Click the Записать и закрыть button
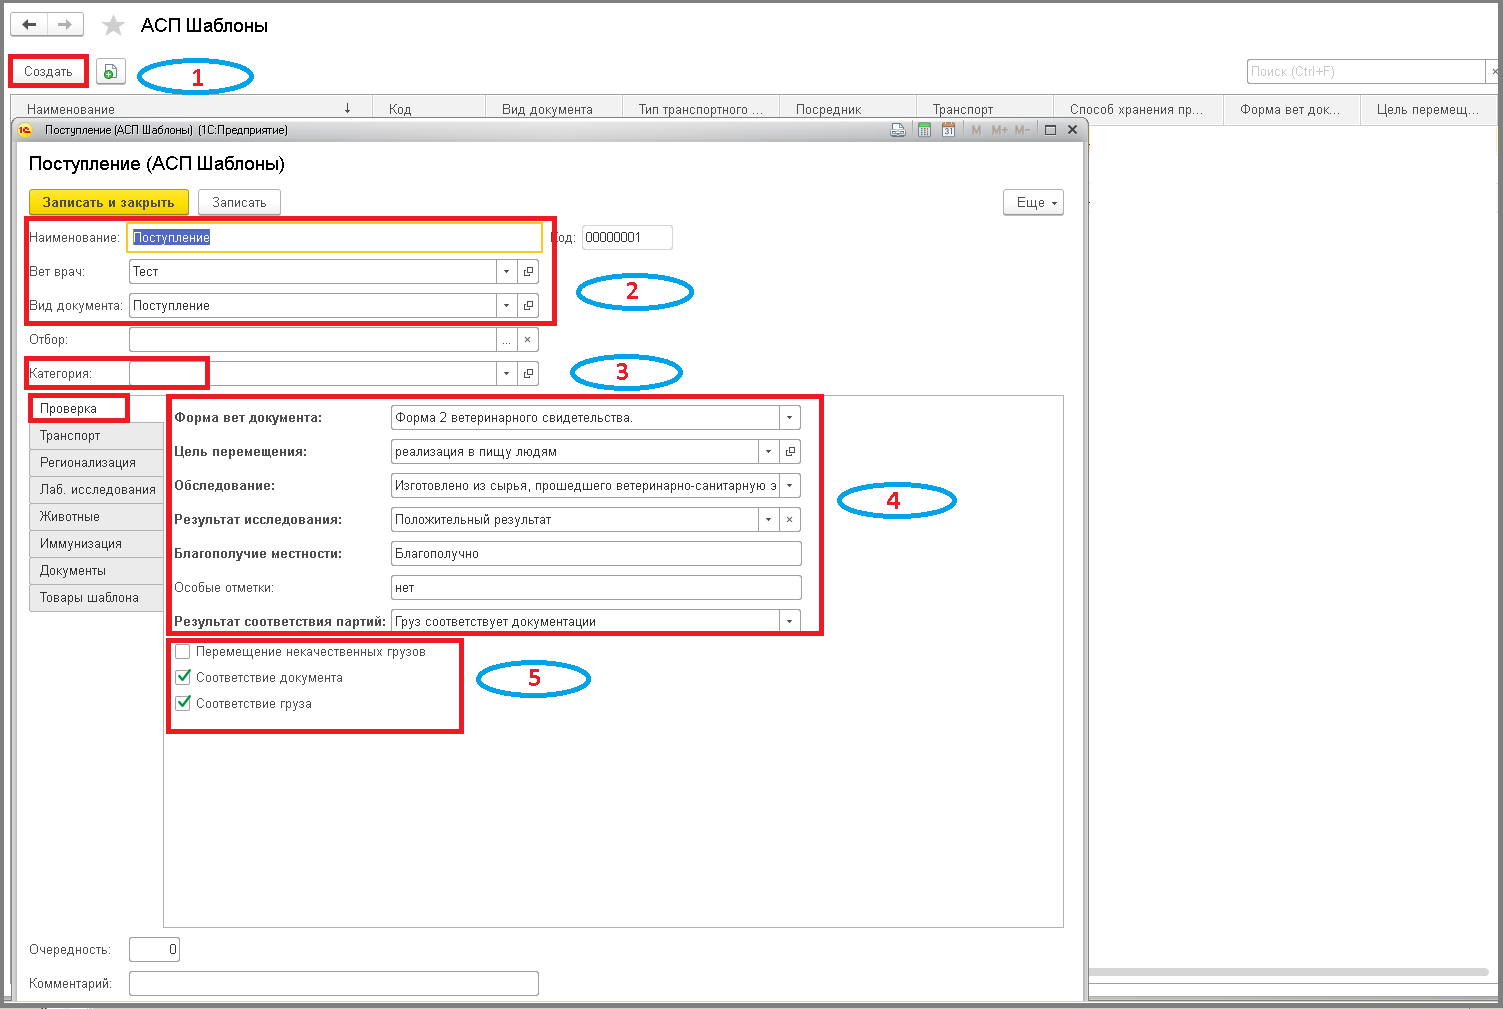The height and width of the screenshot is (1009, 1503). (109, 202)
